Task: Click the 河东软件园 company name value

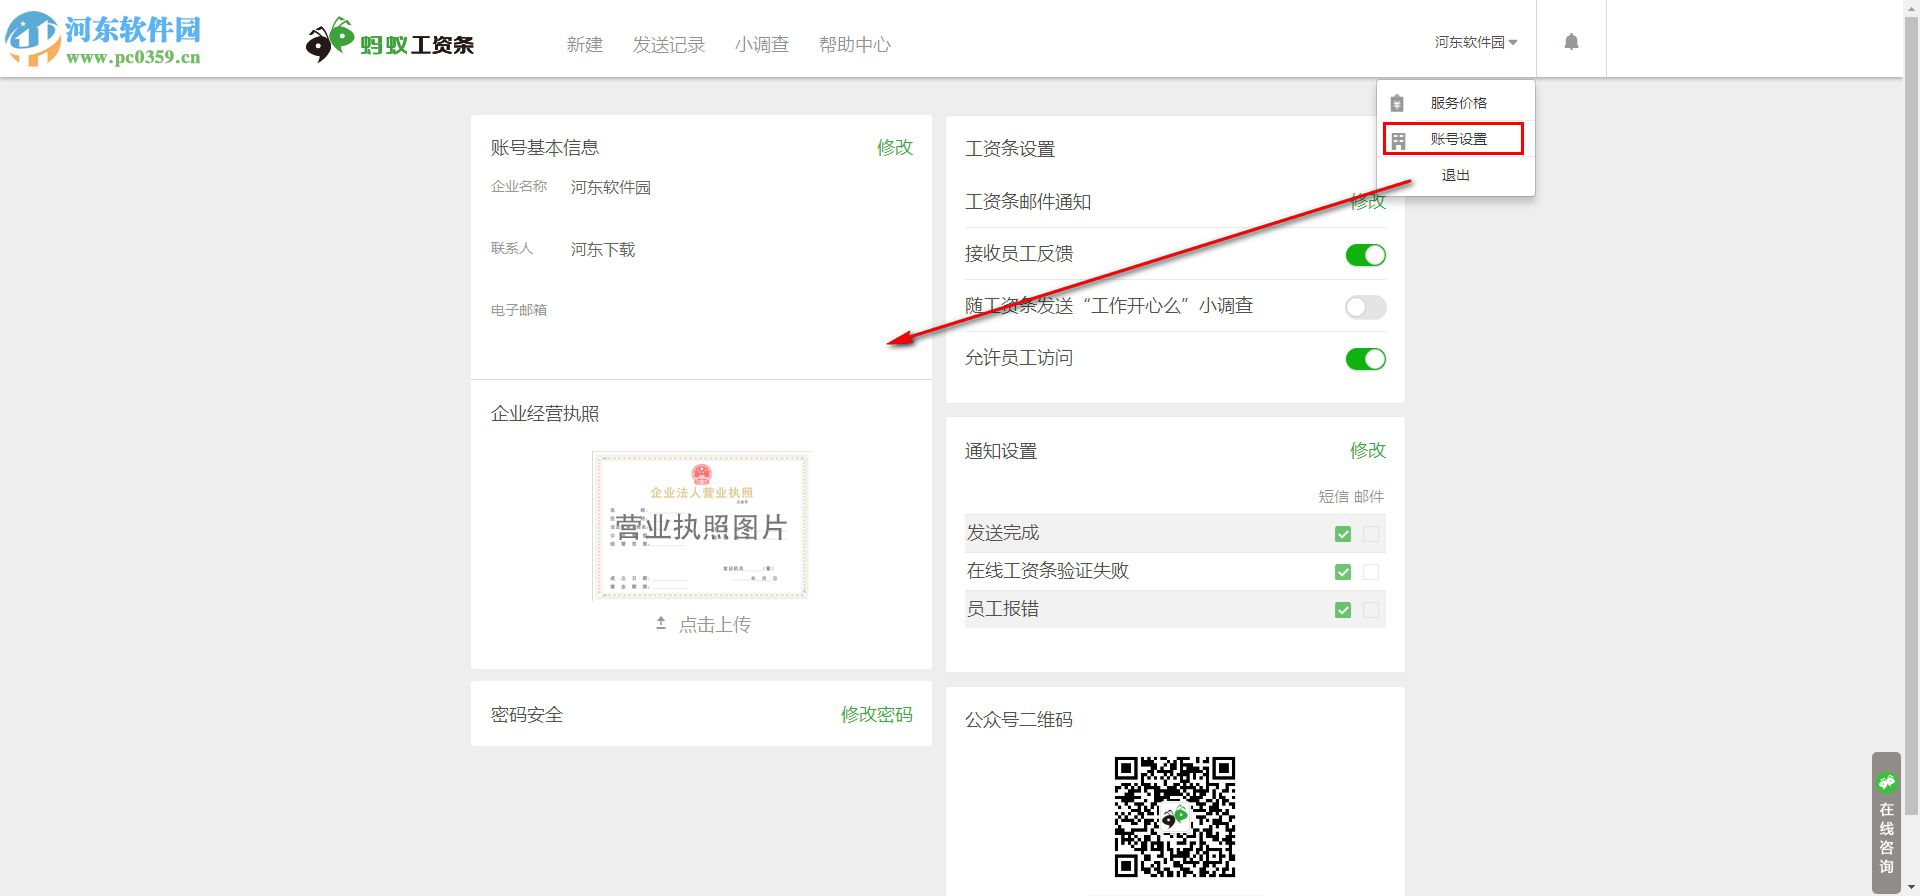Action: [611, 187]
